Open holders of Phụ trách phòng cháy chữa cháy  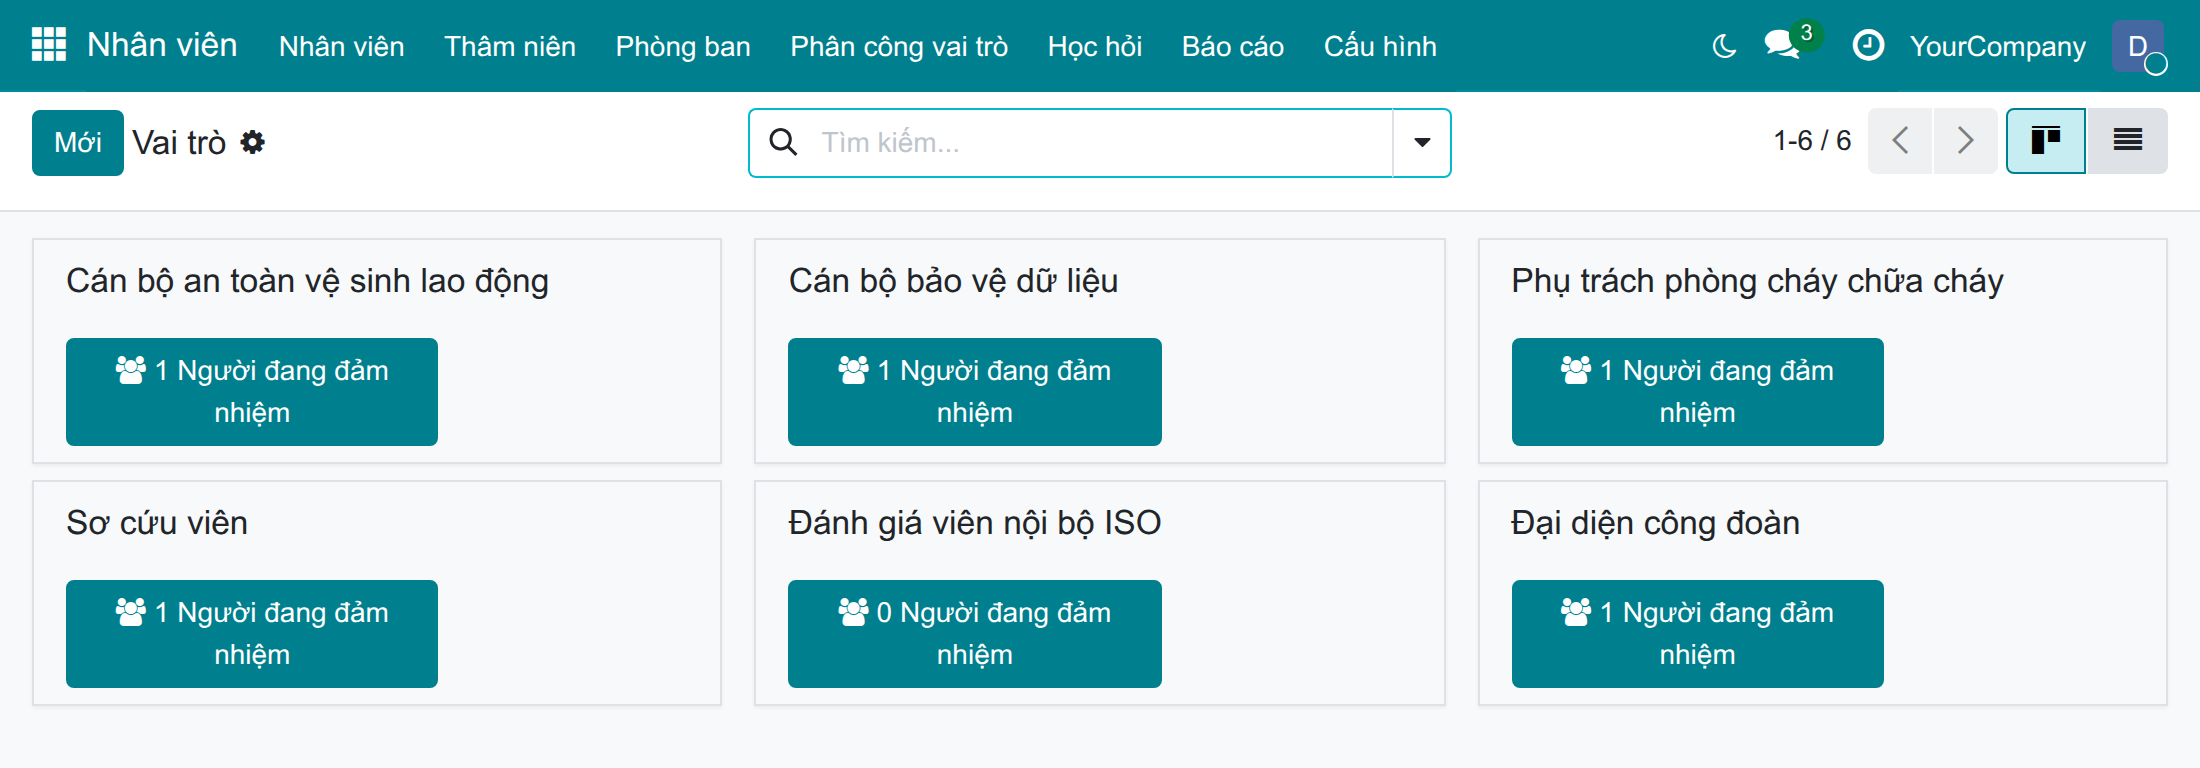(x=1698, y=392)
